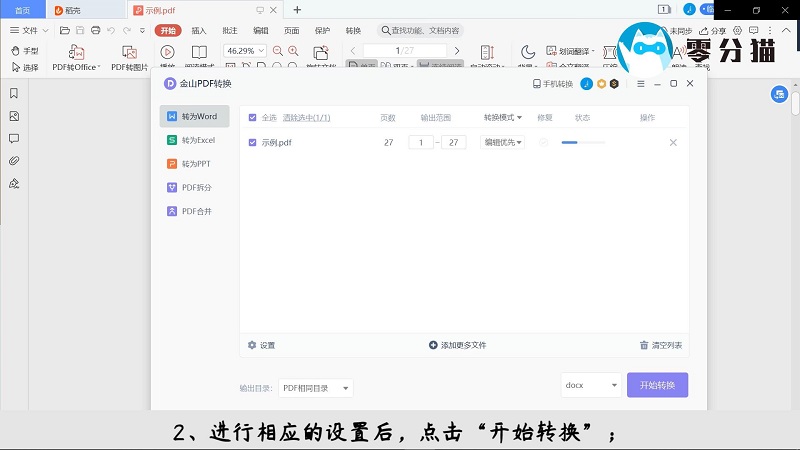
Task: Uncheck the 示例.pdf file checkbox
Action: tap(252, 142)
